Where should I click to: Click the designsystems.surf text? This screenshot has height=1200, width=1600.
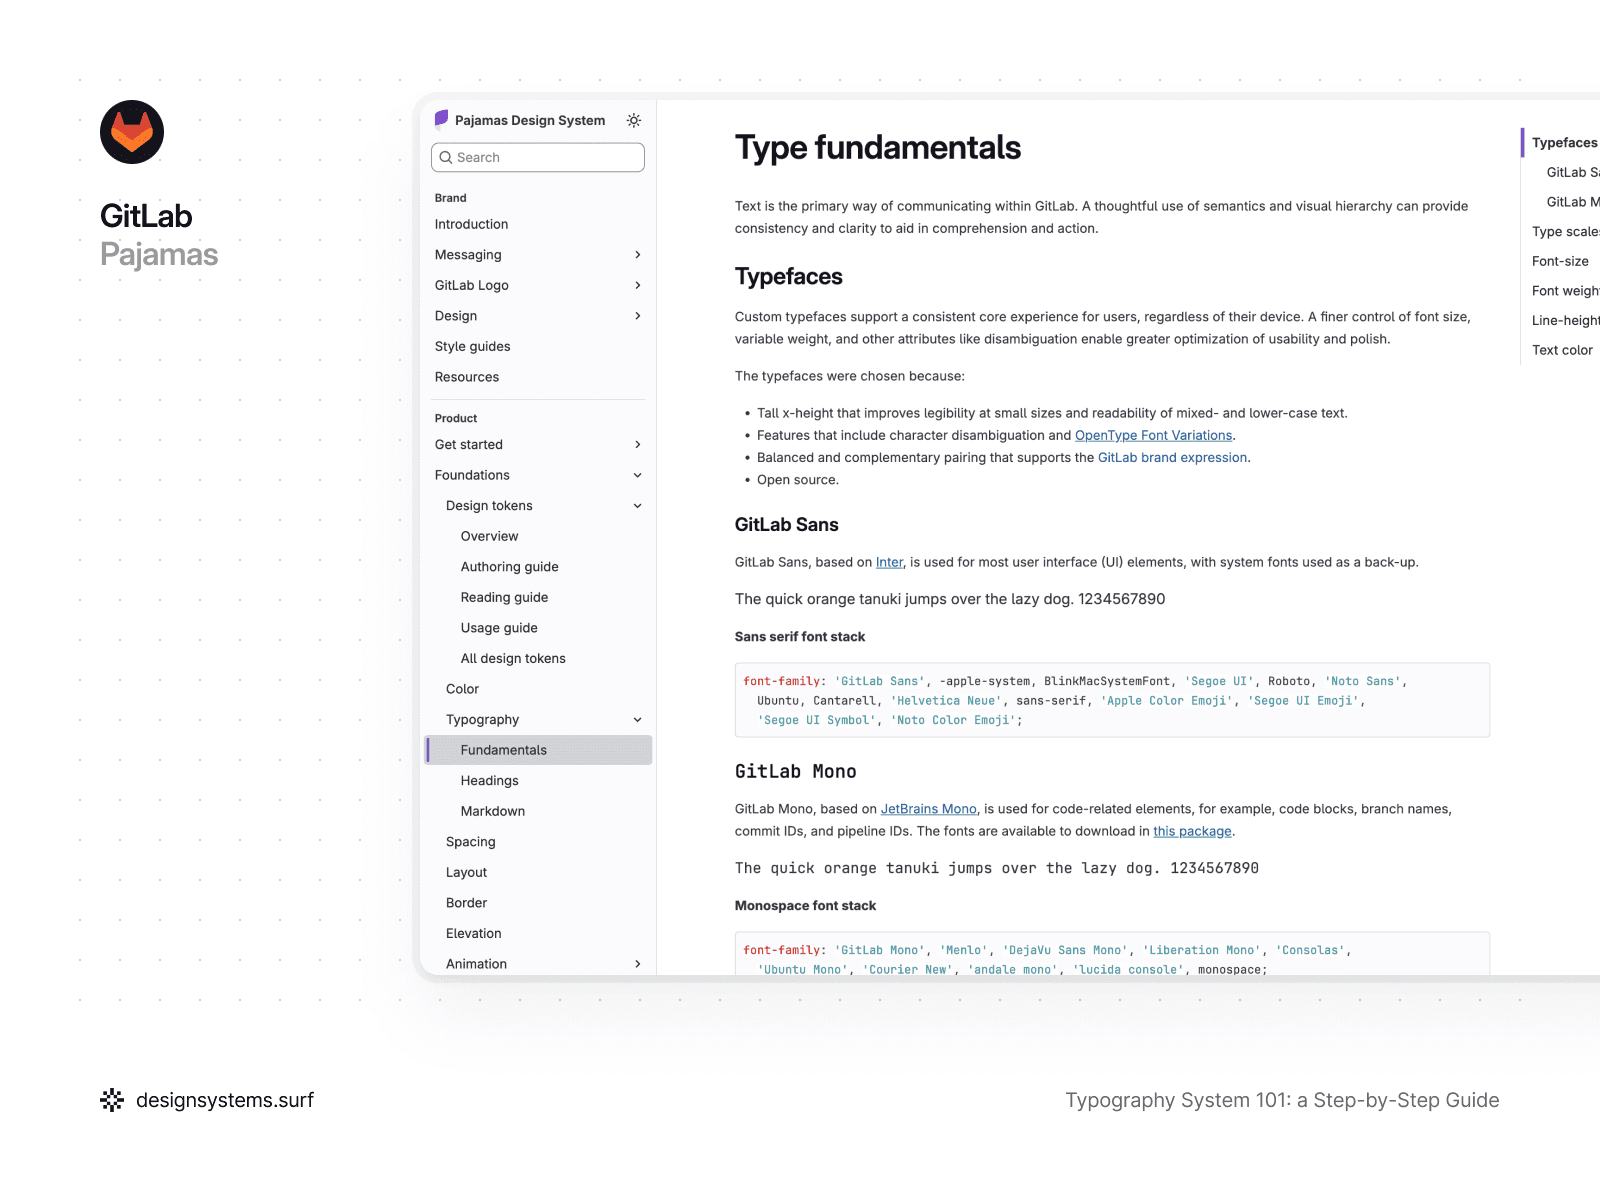pos(225,1100)
